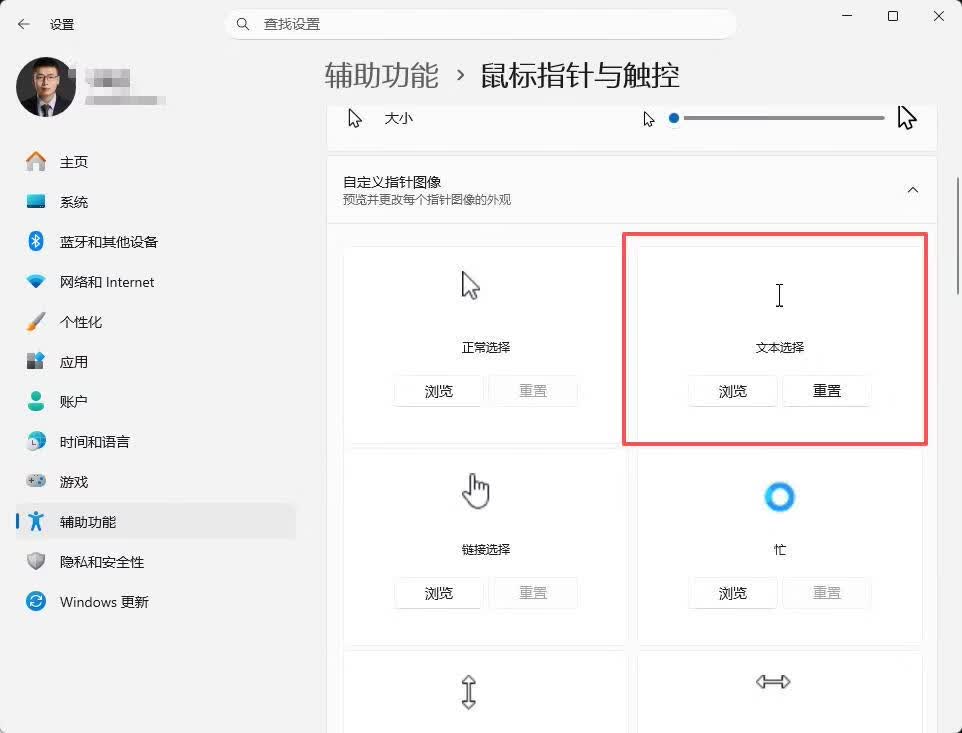
Task: Browse an image for 忙 pointer
Action: point(733,593)
